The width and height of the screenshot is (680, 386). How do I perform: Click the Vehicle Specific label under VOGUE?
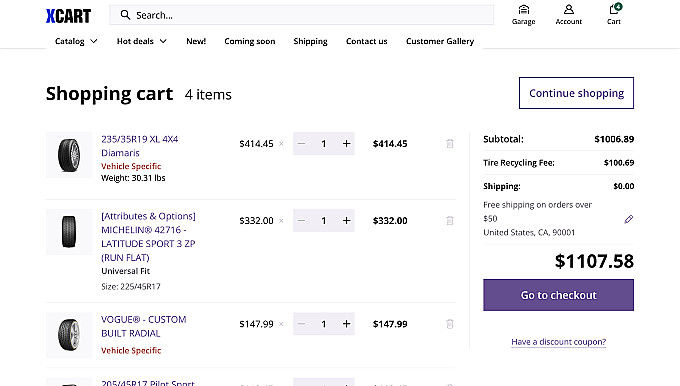tap(131, 350)
